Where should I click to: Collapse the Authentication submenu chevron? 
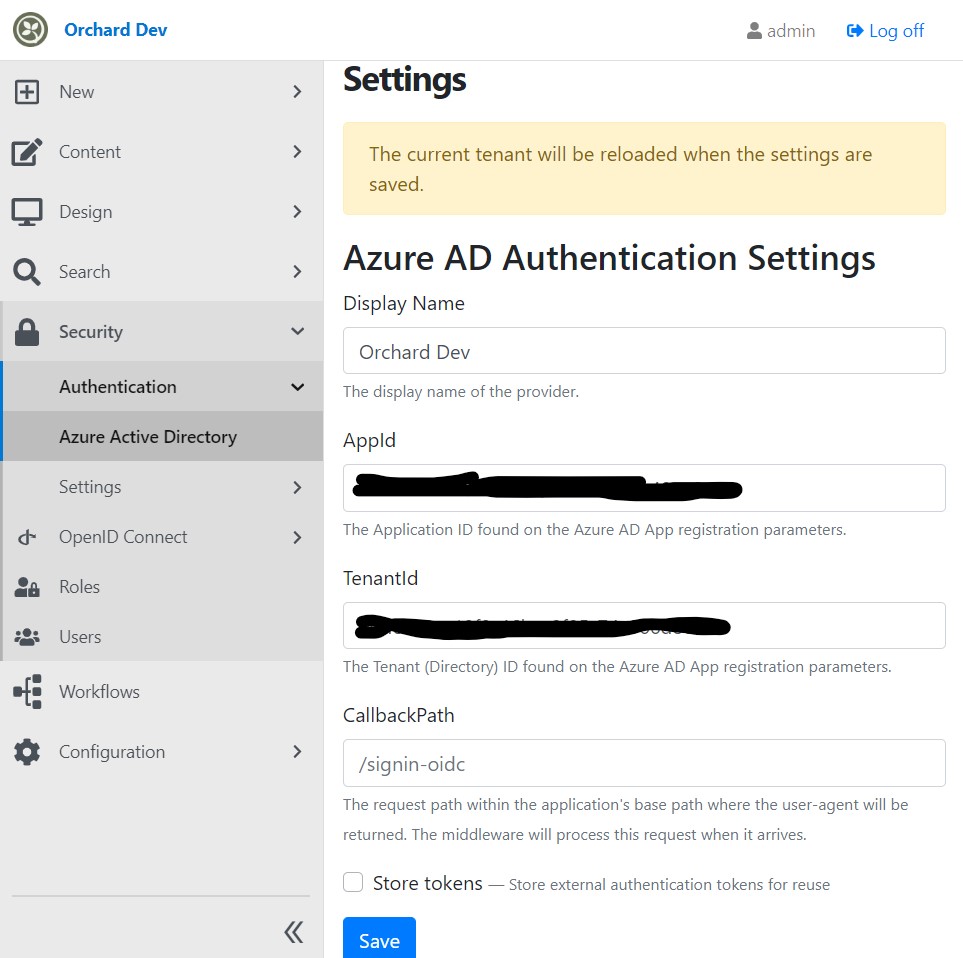tap(297, 387)
